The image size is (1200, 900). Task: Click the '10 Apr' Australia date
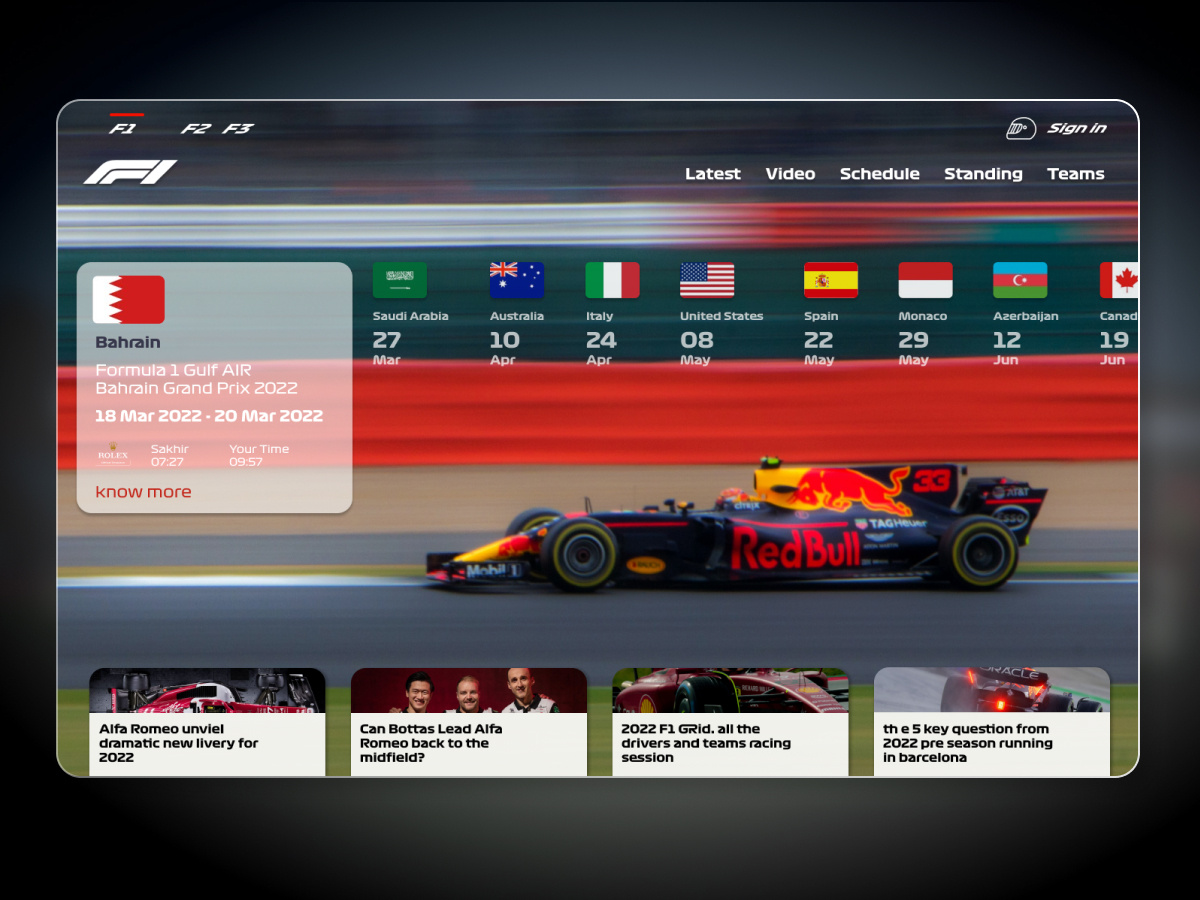(505, 347)
